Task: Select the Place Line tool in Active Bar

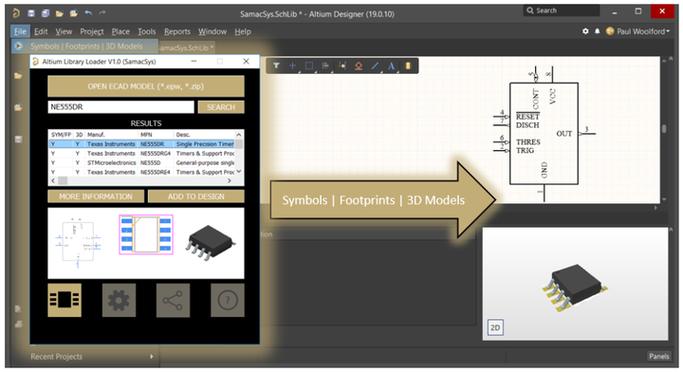Action: pyautogui.click(x=375, y=66)
